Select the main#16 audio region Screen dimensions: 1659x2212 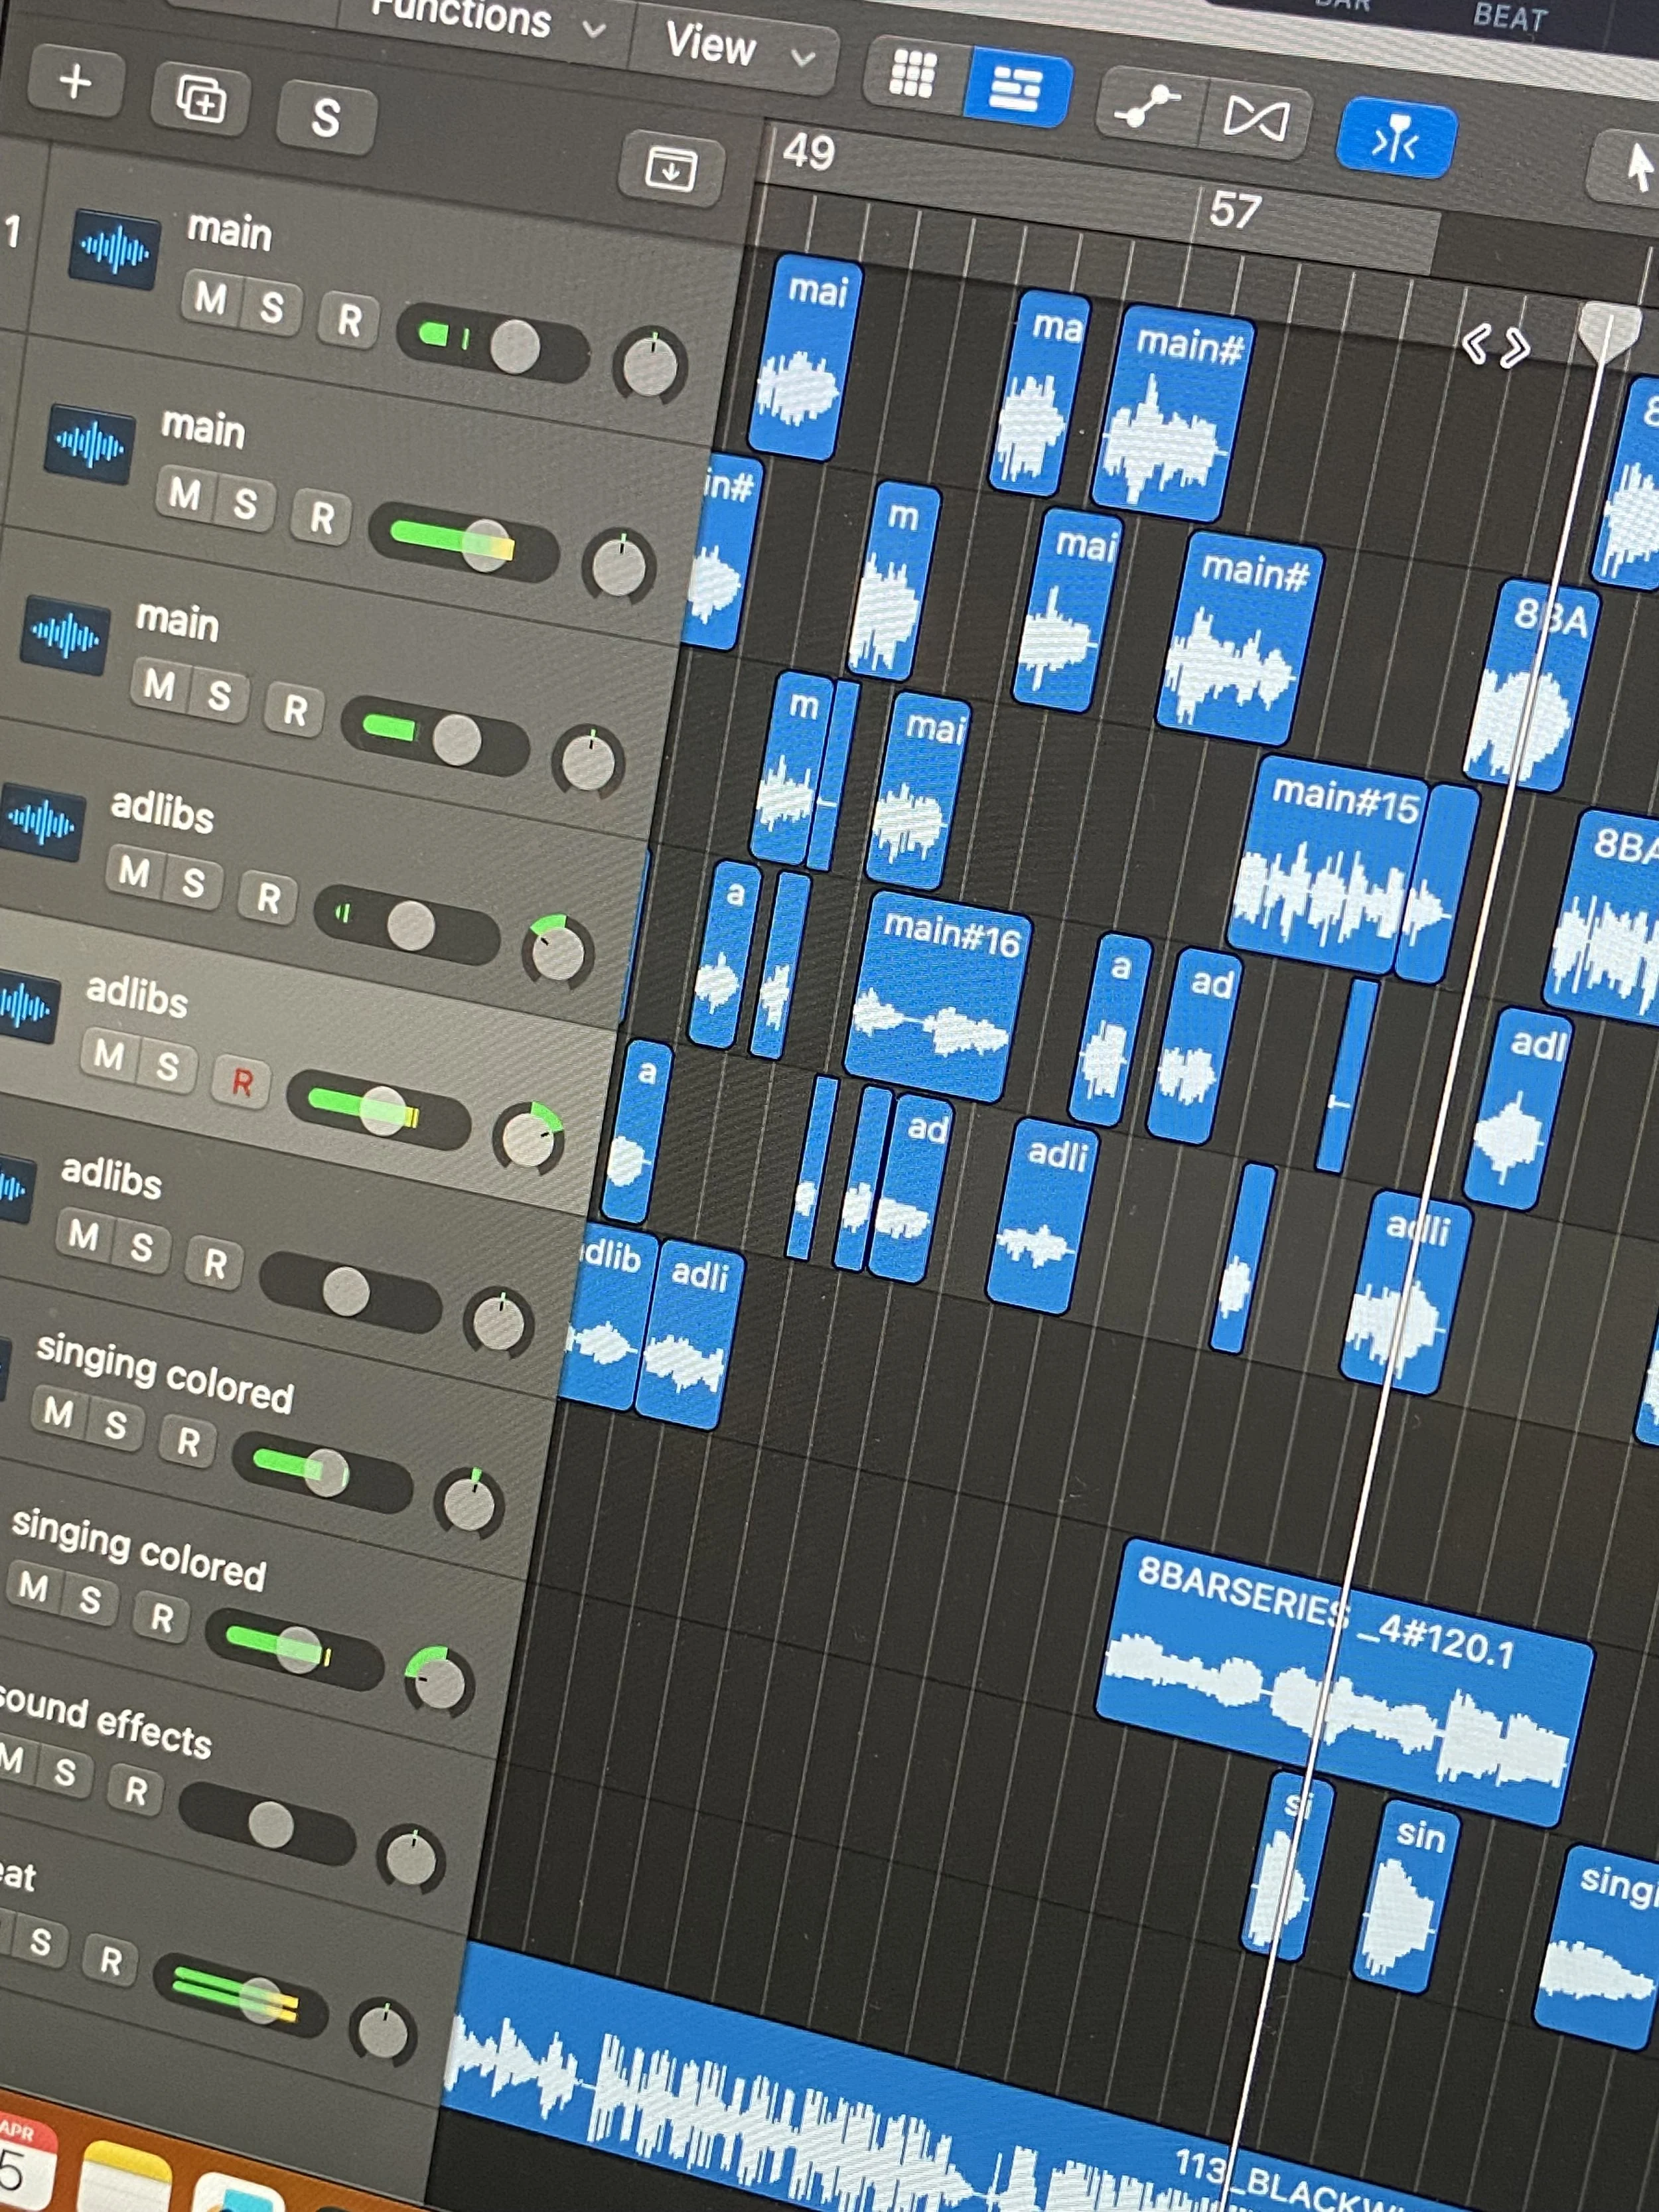tap(937, 996)
